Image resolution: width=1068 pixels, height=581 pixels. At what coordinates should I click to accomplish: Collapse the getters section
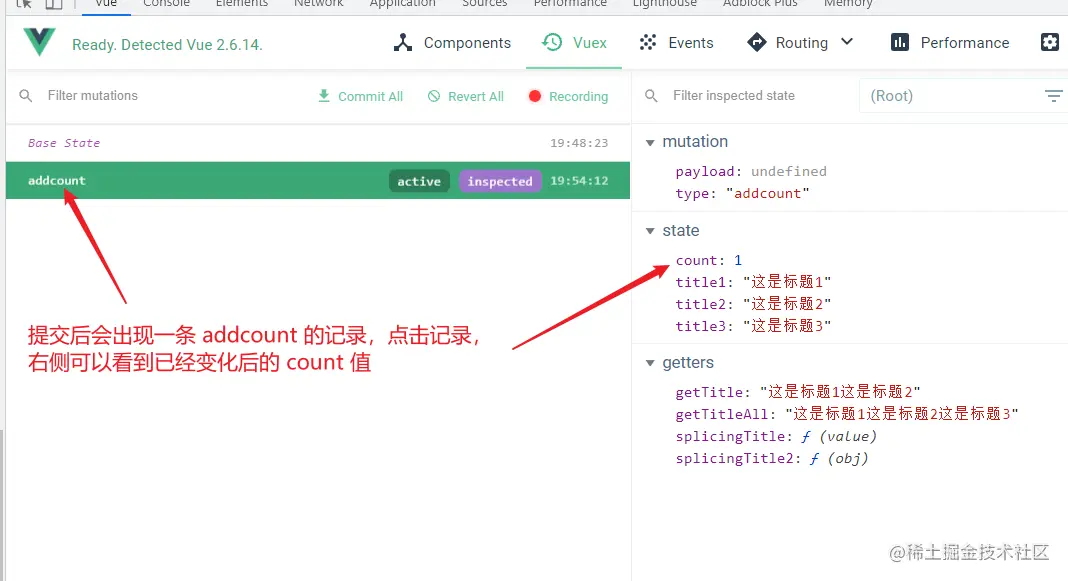click(650, 364)
